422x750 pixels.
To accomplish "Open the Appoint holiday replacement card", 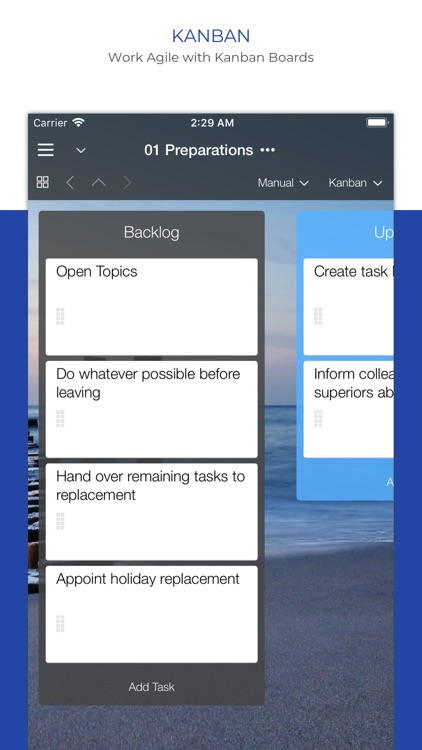I will (x=152, y=614).
